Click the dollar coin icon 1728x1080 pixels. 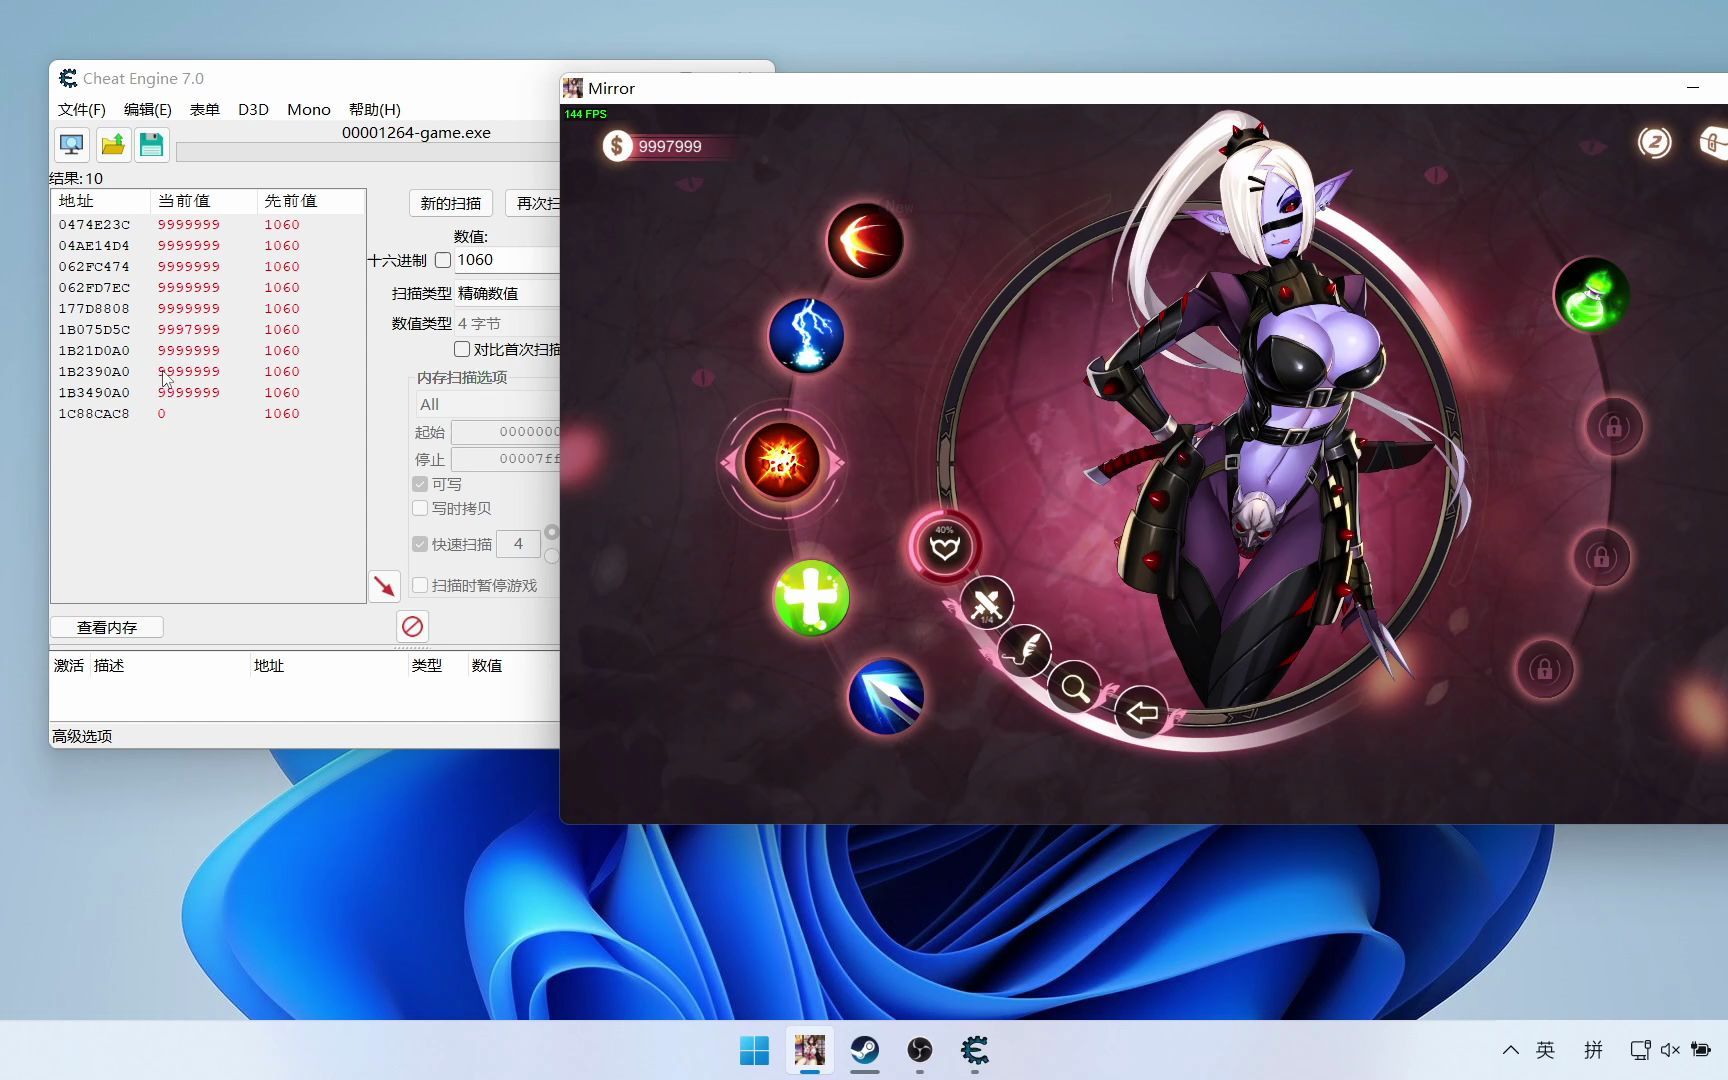(617, 146)
